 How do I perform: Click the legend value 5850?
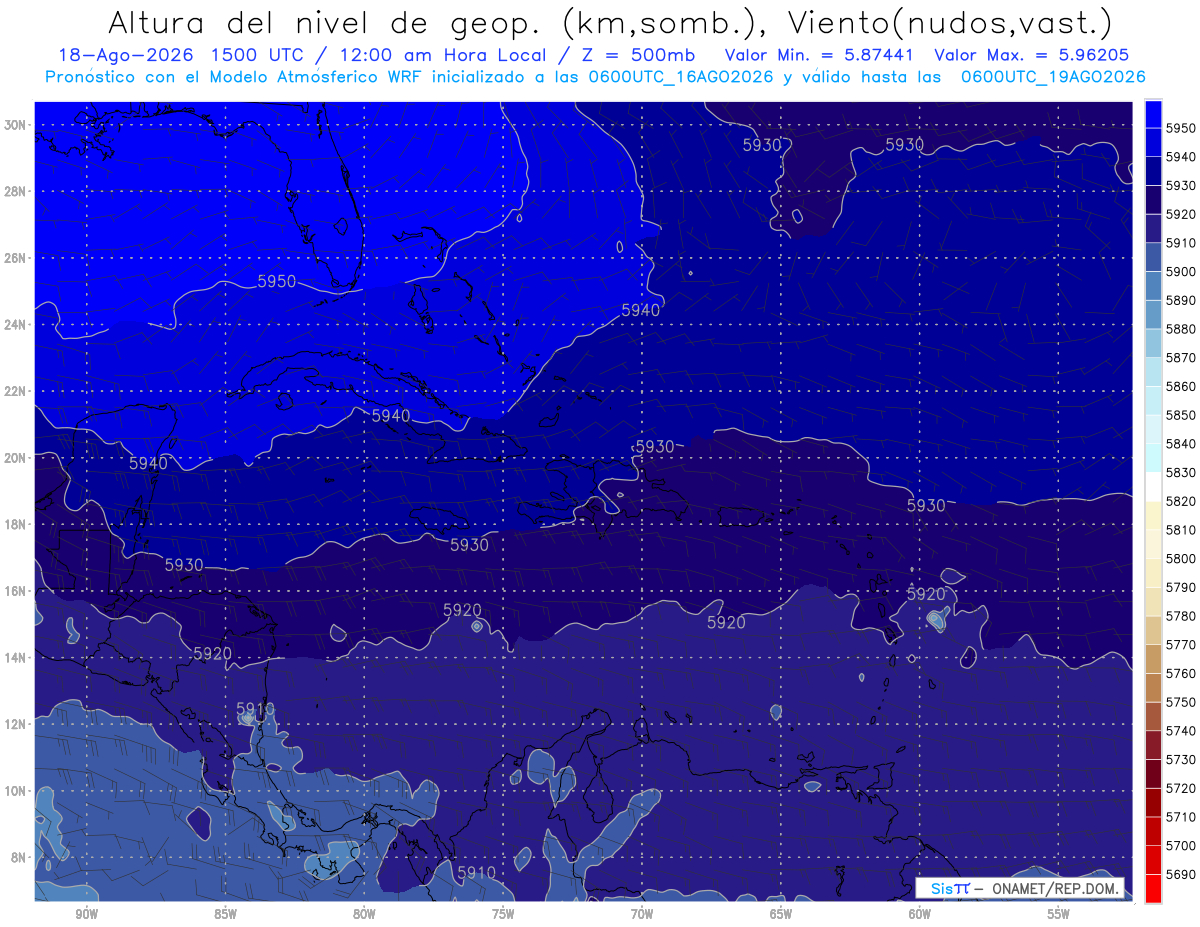(1181, 415)
